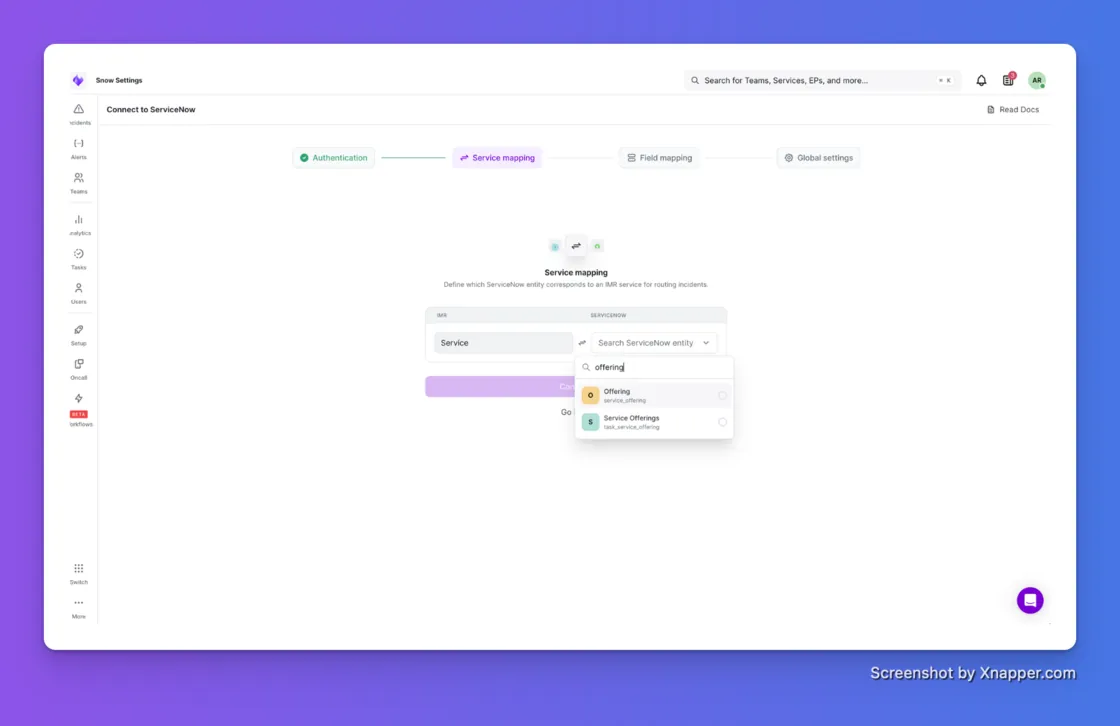Open the chat support bubble
Image resolution: width=1120 pixels, height=726 pixels.
pos(1030,600)
